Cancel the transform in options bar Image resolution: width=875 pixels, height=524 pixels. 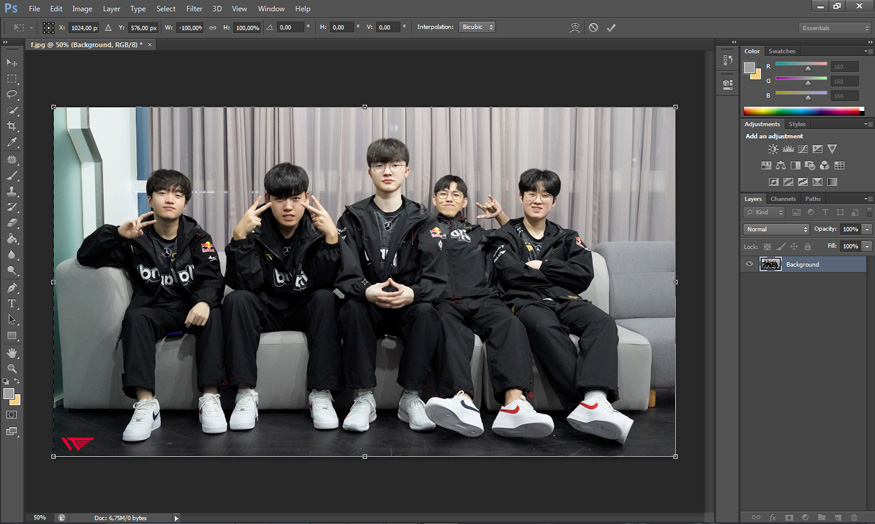click(593, 27)
